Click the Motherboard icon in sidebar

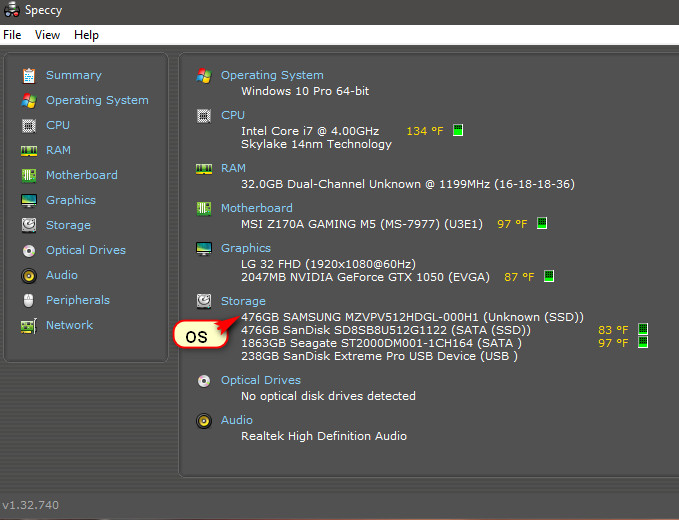tap(29, 175)
